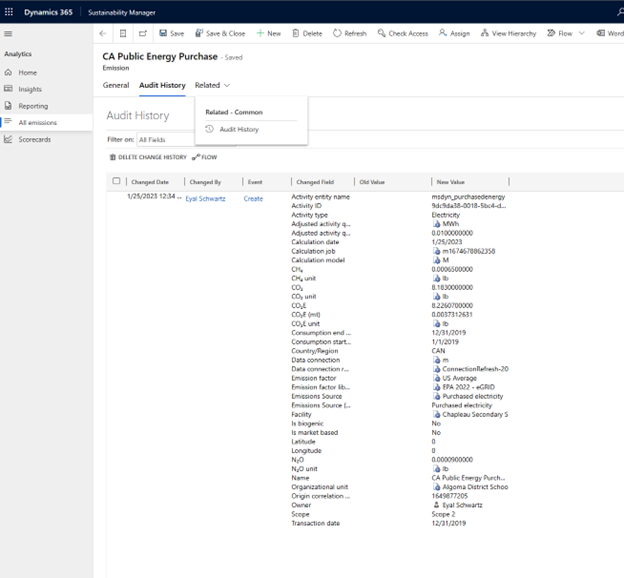This screenshot has width=624, height=578.
Task: Choose Audit History in Related flyout
Action: [x=239, y=129]
